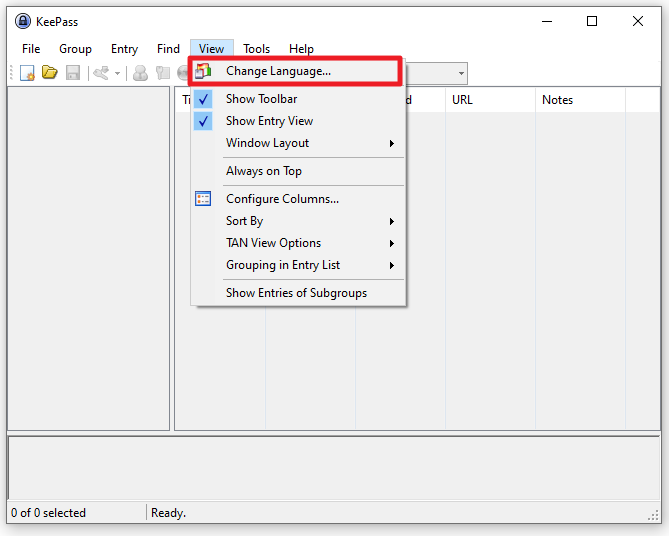The height and width of the screenshot is (536, 669).
Task: Click the Add Entry key icon
Action: [102, 73]
